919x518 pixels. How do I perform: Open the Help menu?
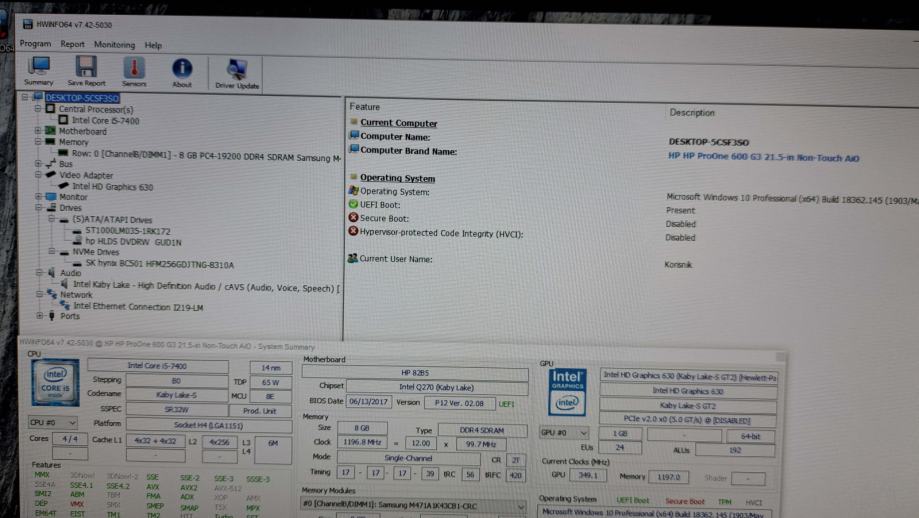pyautogui.click(x=153, y=45)
